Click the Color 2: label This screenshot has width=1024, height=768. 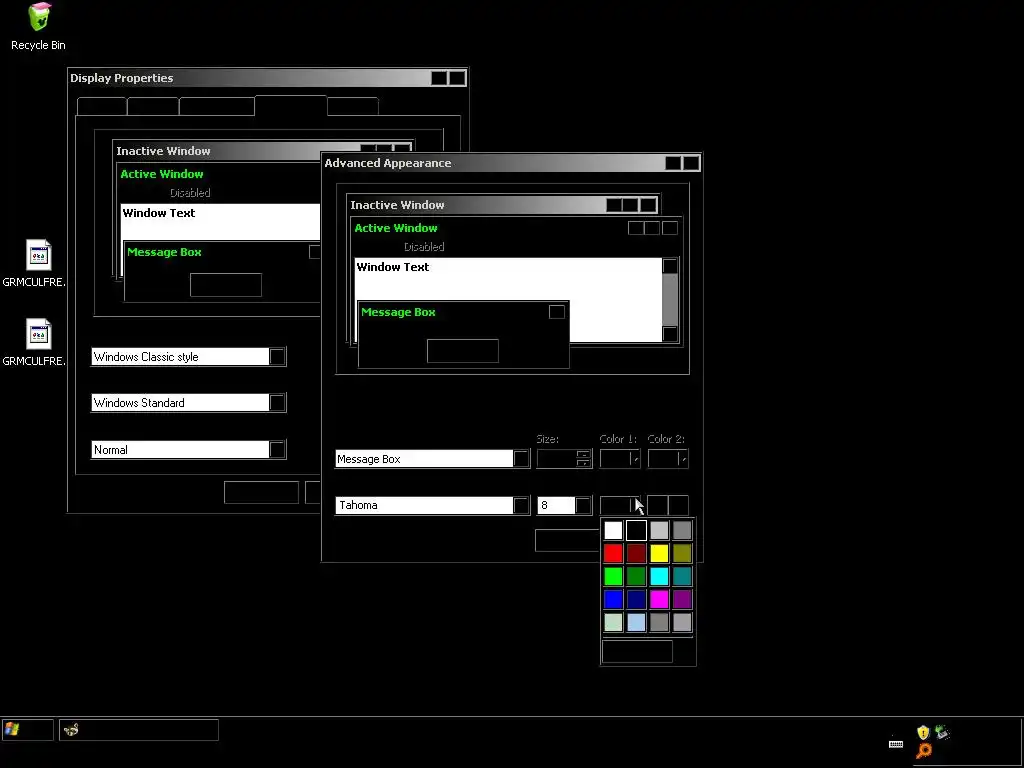point(666,439)
